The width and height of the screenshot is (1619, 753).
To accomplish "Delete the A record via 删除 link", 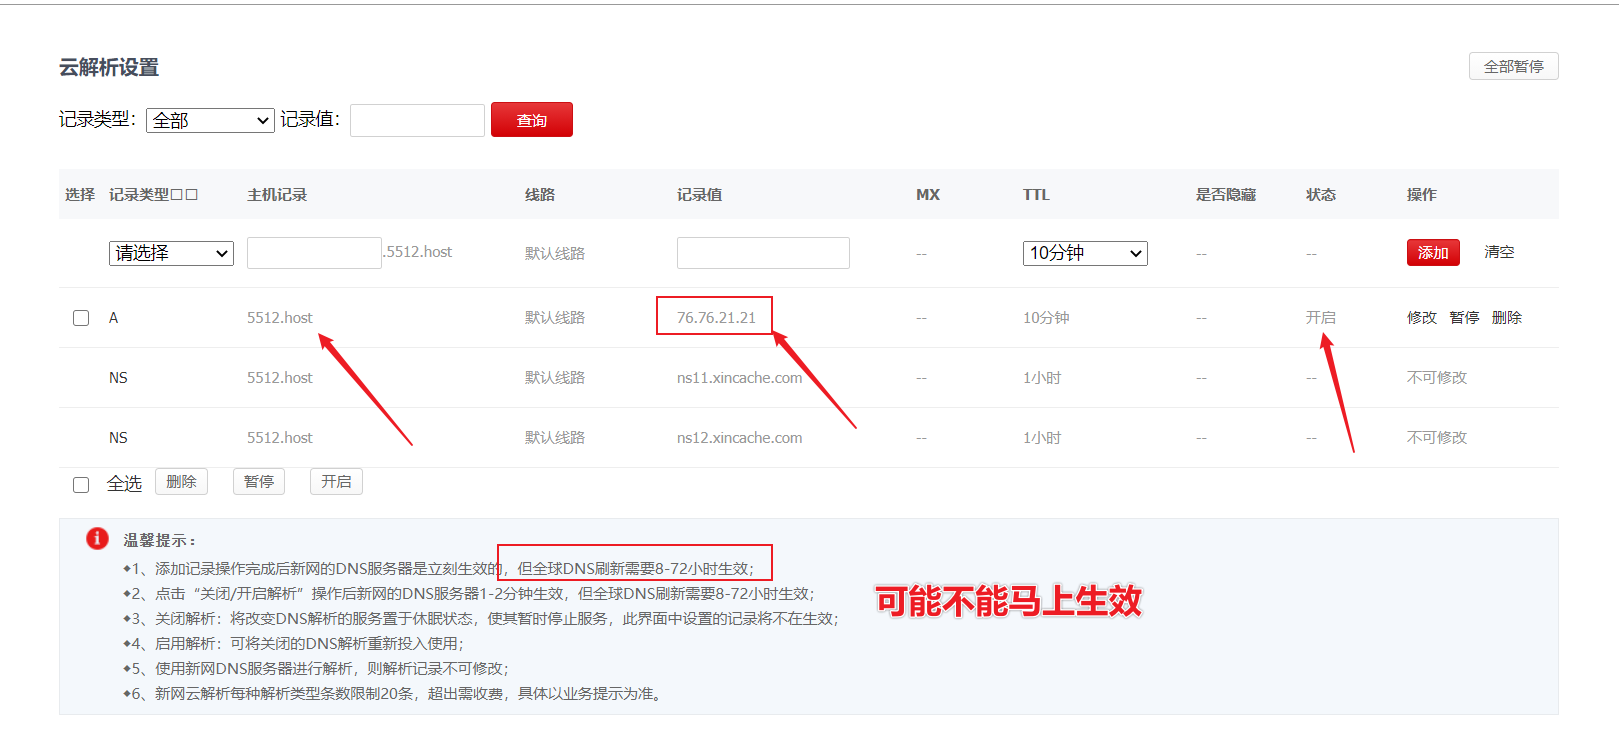I will [1506, 318].
